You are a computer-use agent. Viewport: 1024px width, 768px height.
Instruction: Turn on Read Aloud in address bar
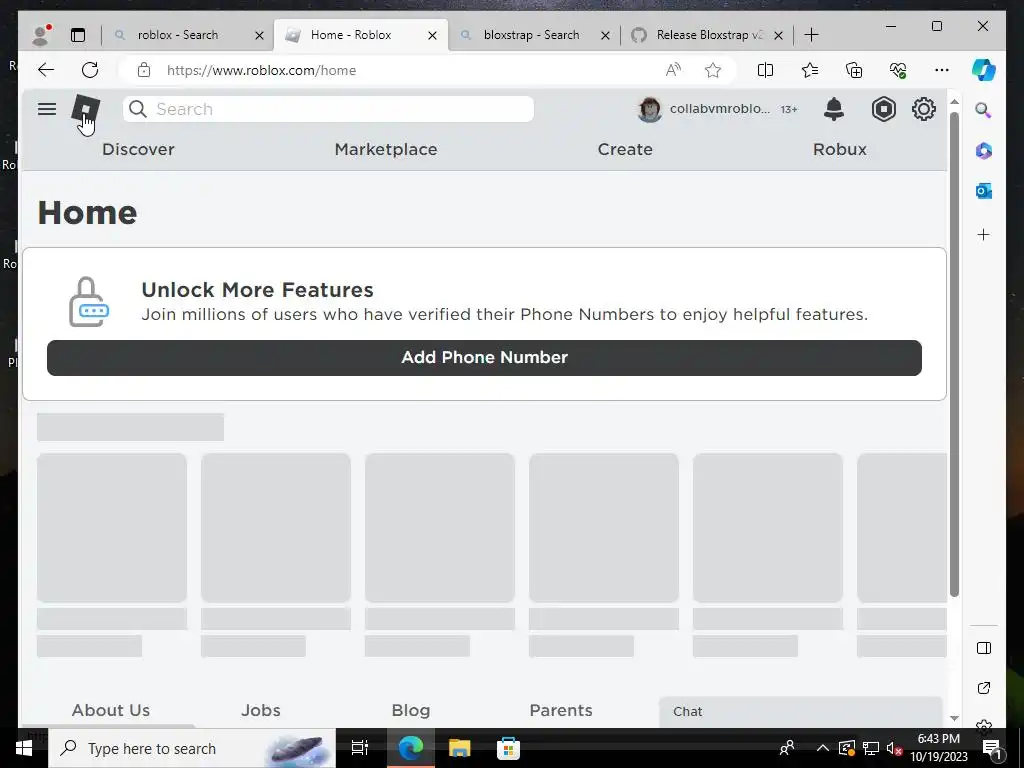[x=673, y=70]
